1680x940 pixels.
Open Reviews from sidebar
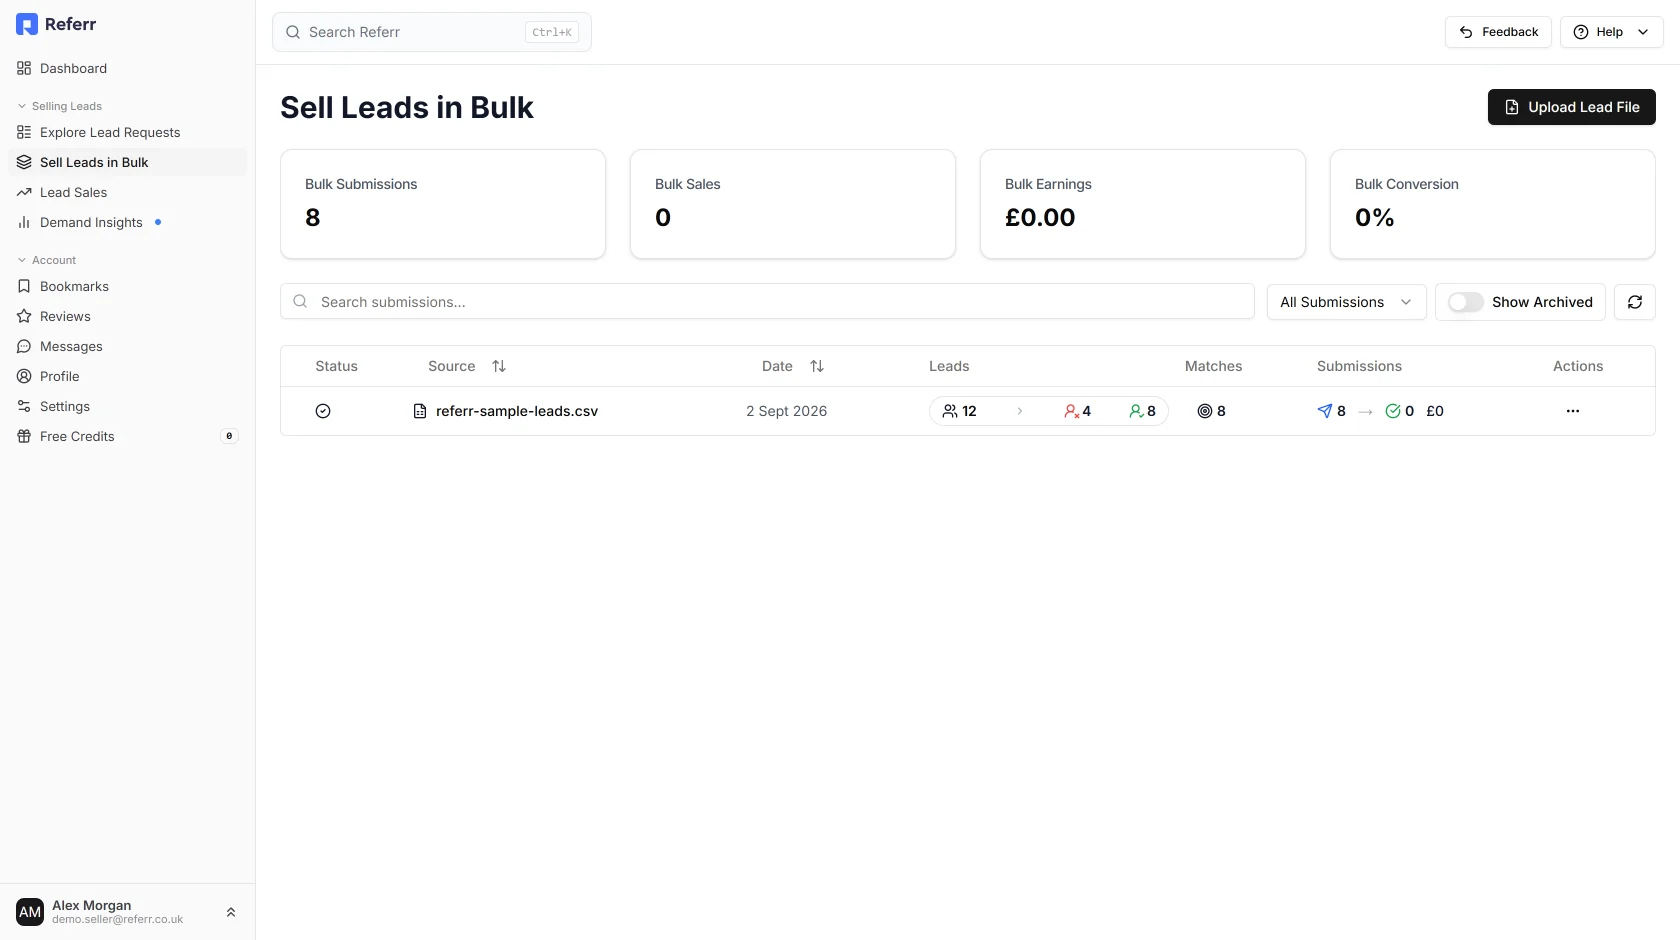point(127,316)
